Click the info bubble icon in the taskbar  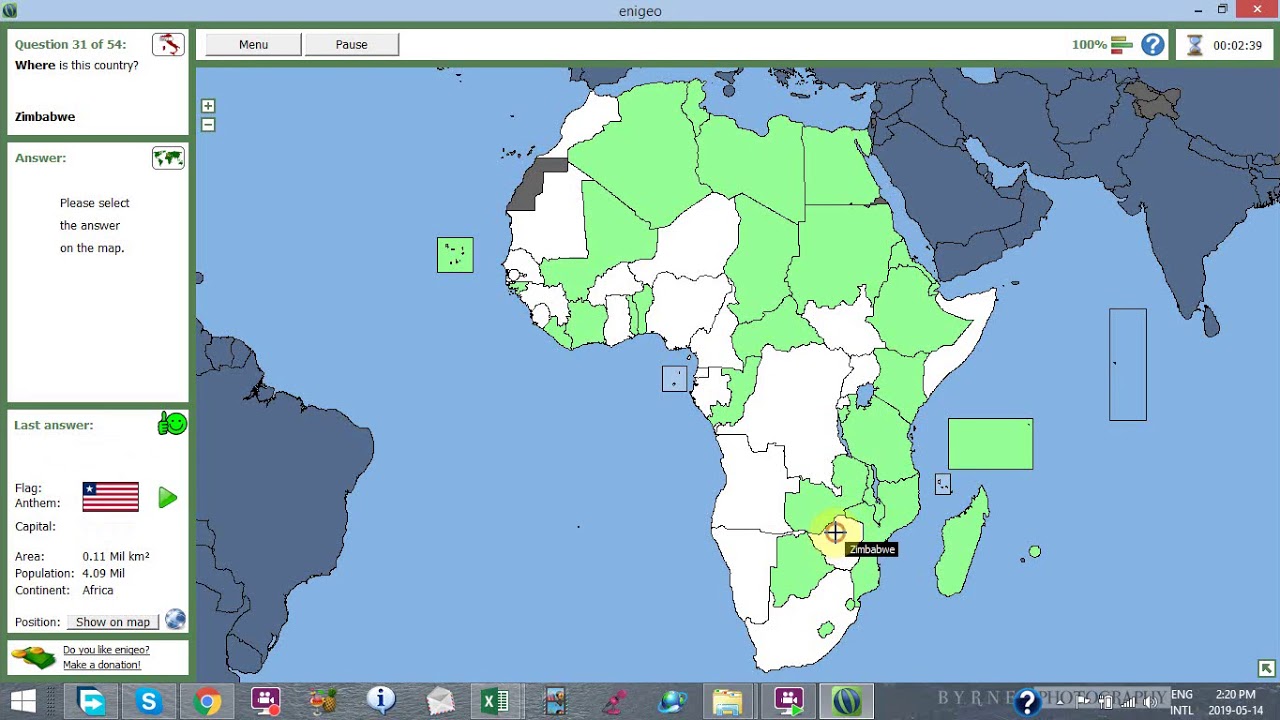point(381,702)
